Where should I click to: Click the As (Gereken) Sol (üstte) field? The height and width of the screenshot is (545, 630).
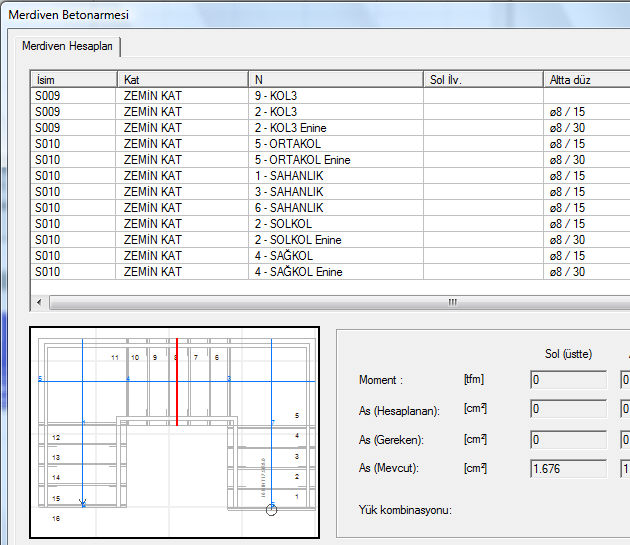(568, 440)
